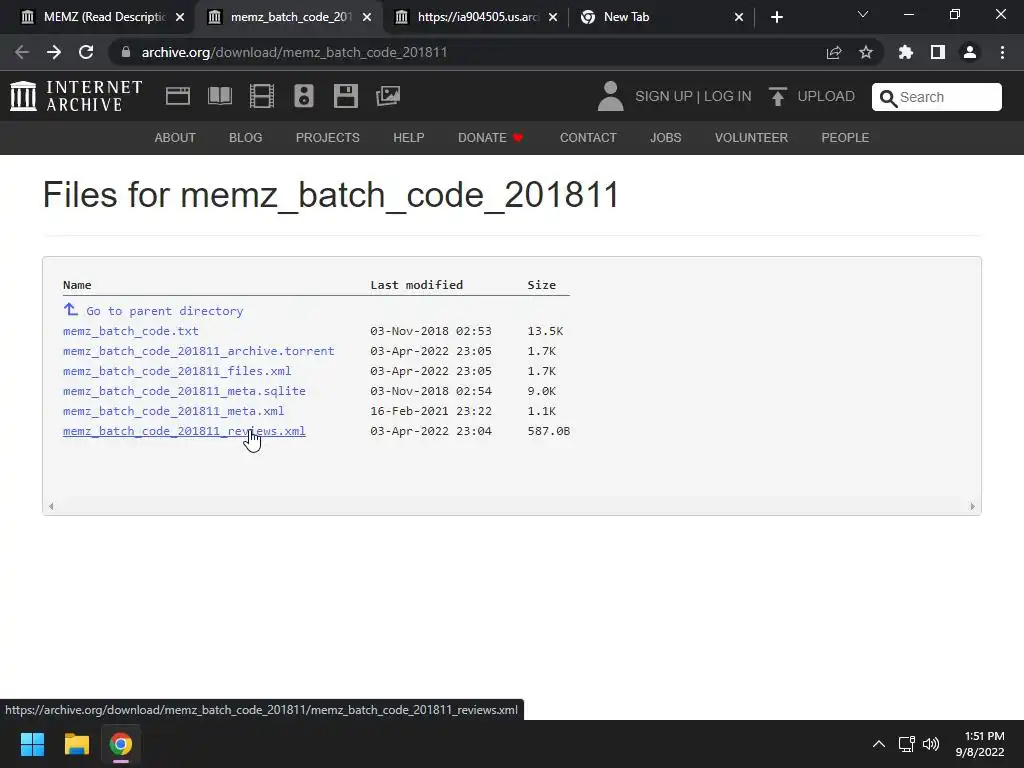Open the tab search dropdown arrow
This screenshot has height=768, width=1024.
(x=863, y=14)
